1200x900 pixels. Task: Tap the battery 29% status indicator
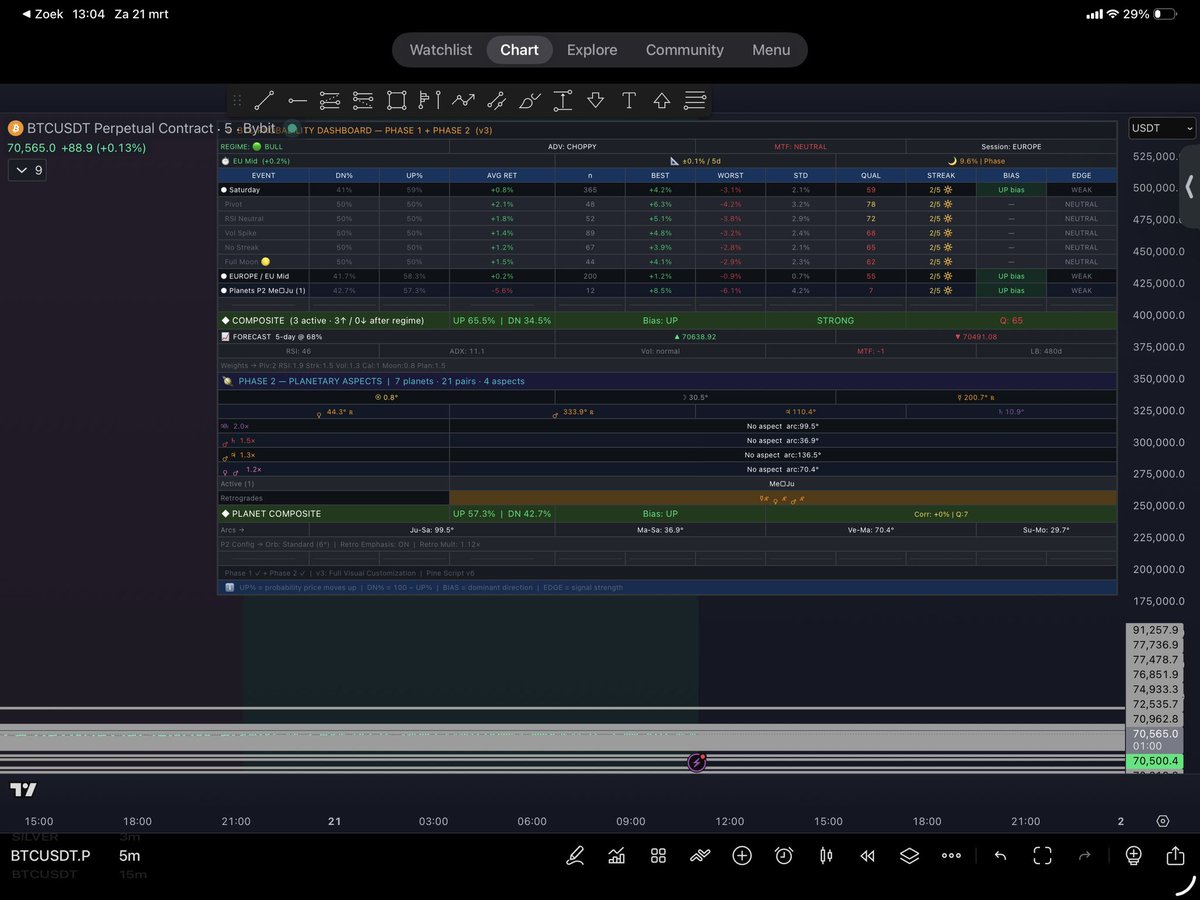click(x=1151, y=14)
